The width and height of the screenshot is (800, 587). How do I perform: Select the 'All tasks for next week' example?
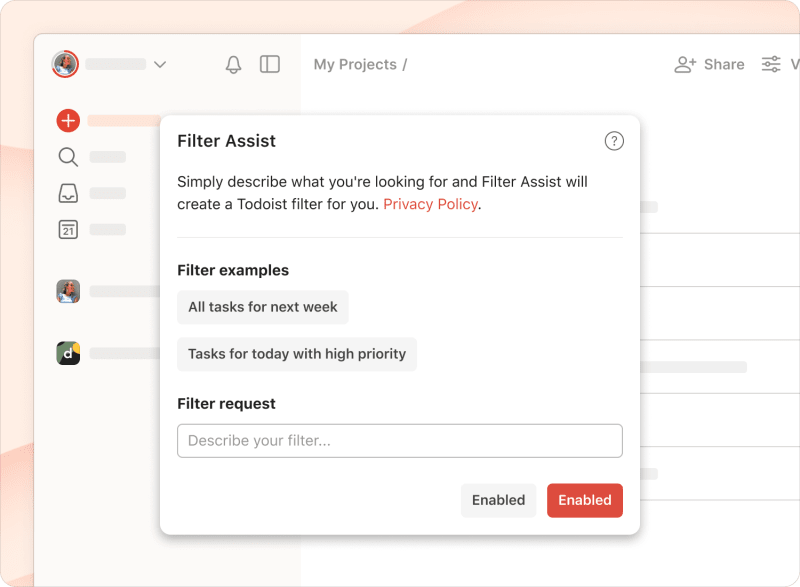(262, 307)
